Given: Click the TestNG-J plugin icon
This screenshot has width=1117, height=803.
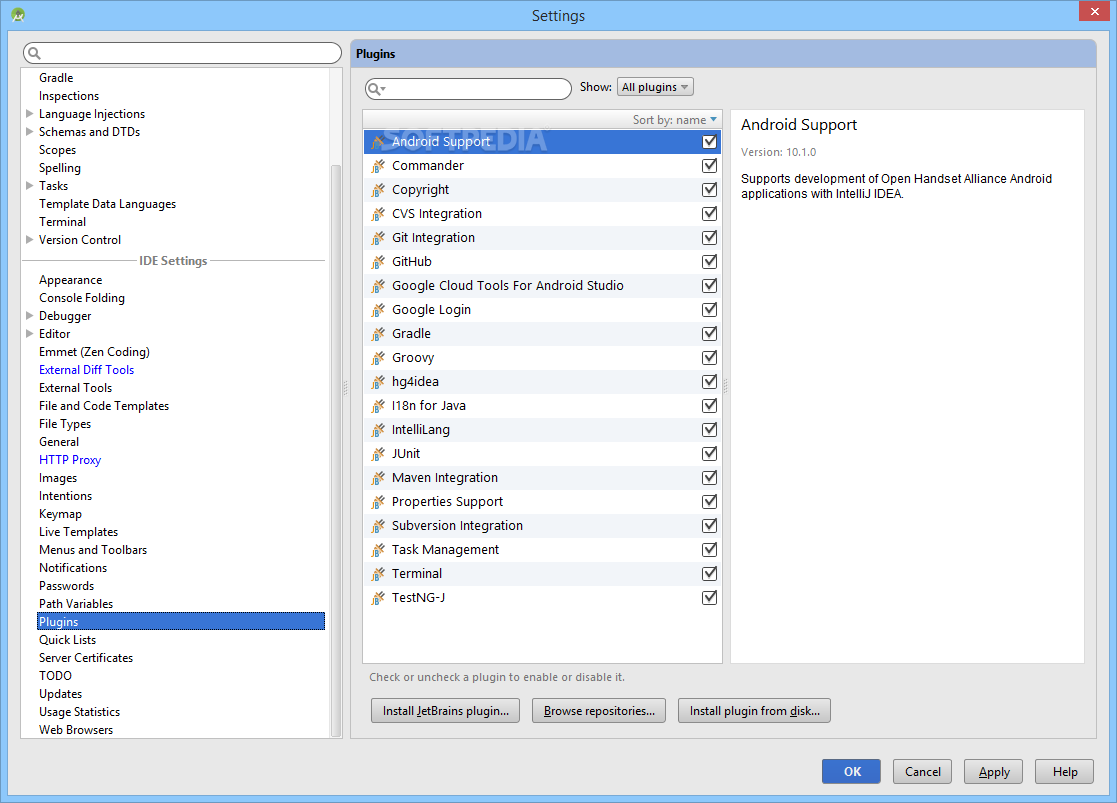Looking at the screenshot, I should [x=378, y=598].
